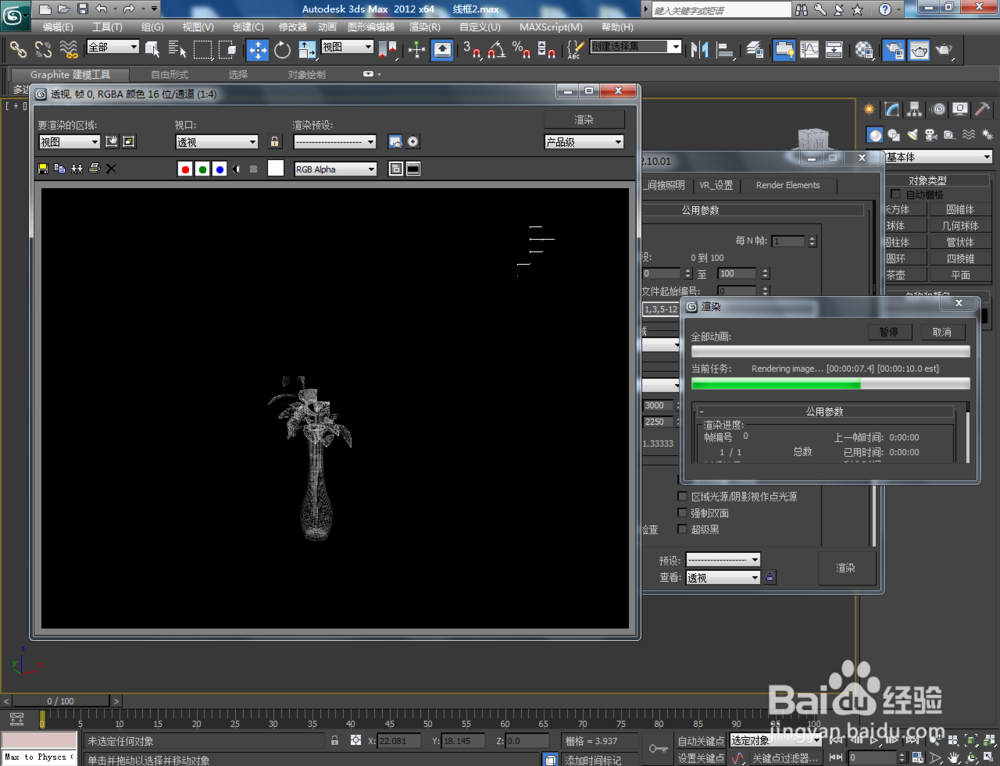The width and height of the screenshot is (1000, 766).
Task: Open the 编辑(E) menu
Action: tap(58, 27)
